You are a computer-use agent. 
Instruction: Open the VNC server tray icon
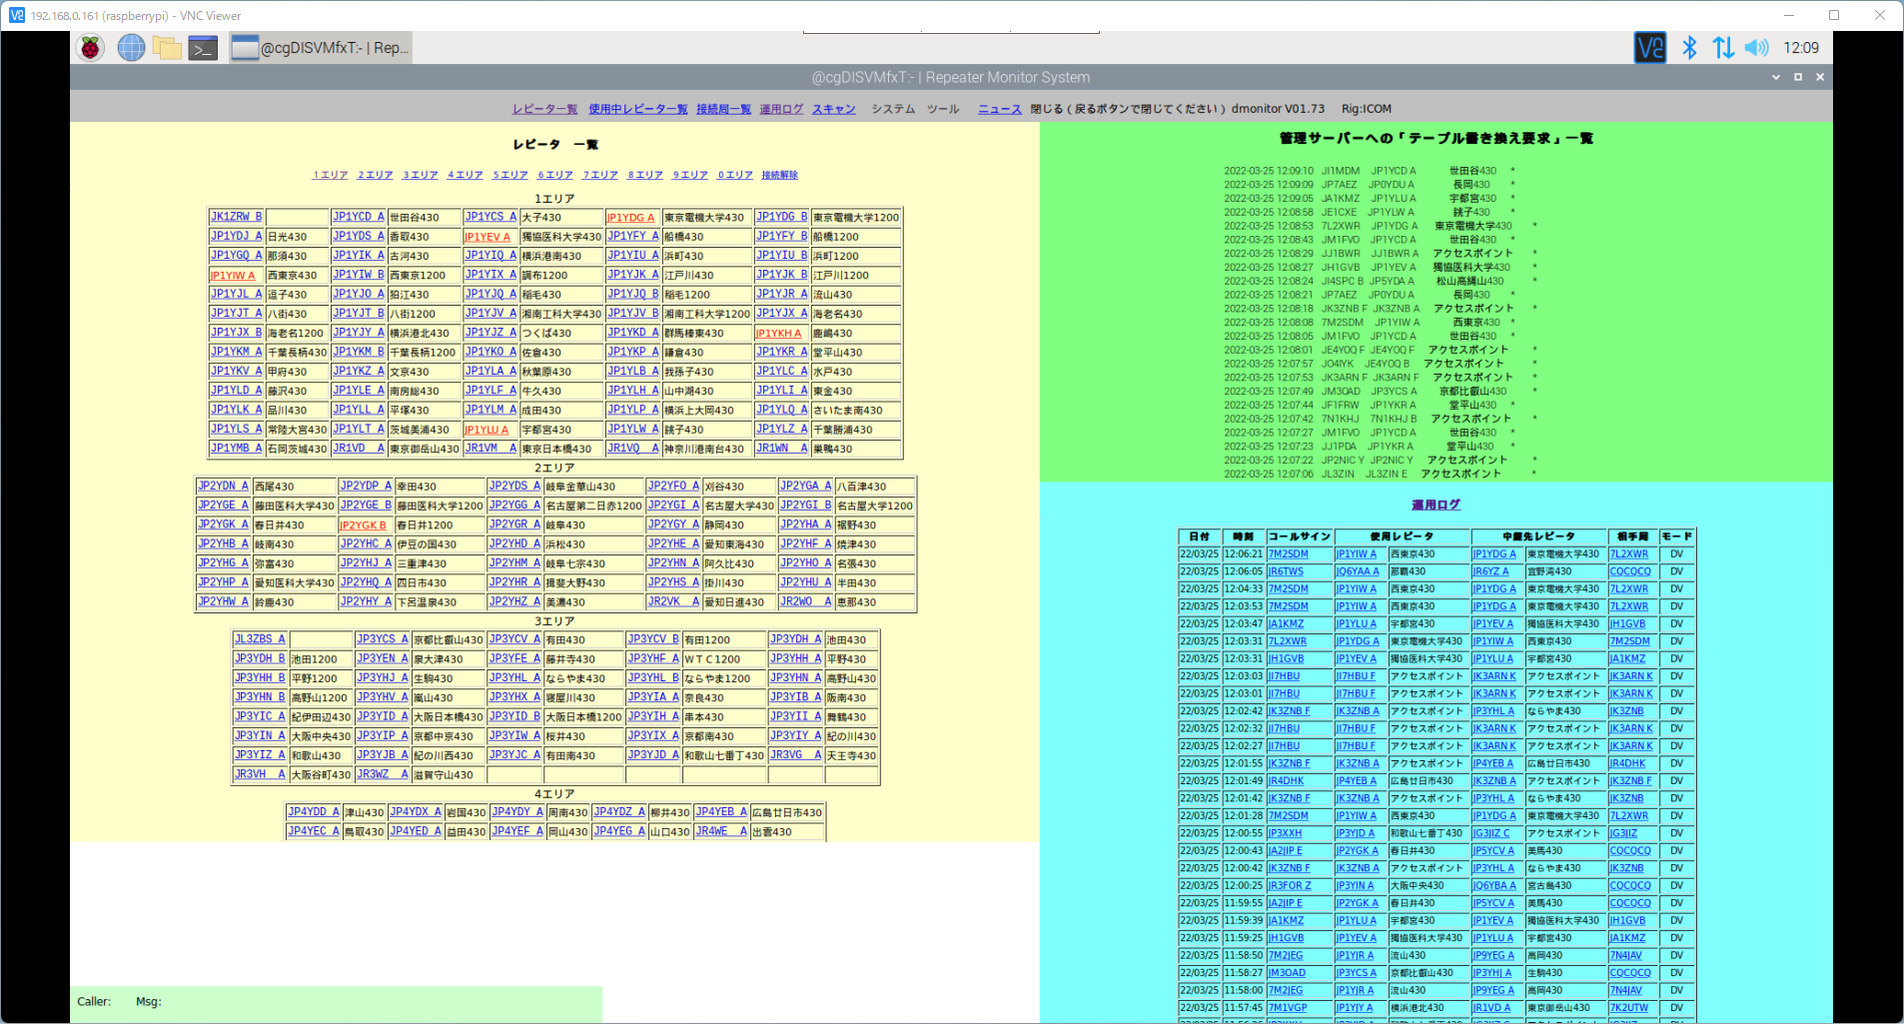1650,47
